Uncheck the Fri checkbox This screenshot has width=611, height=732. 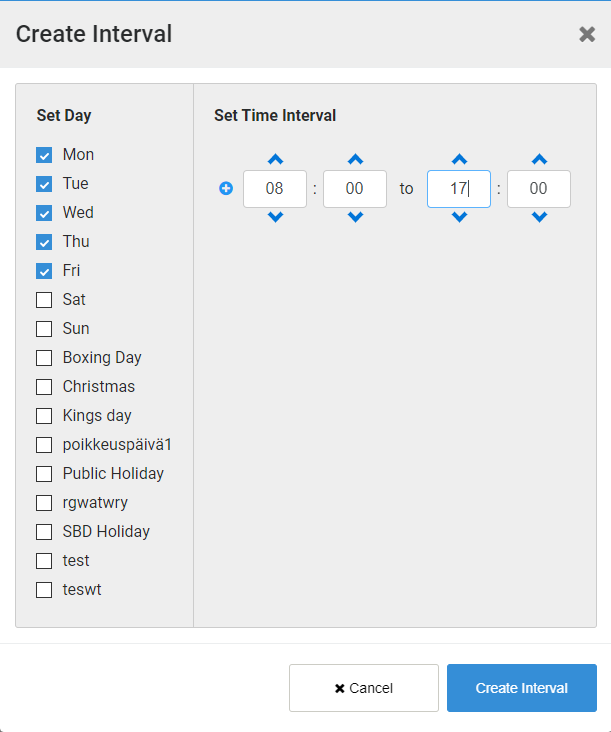click(x=44, y=271)
